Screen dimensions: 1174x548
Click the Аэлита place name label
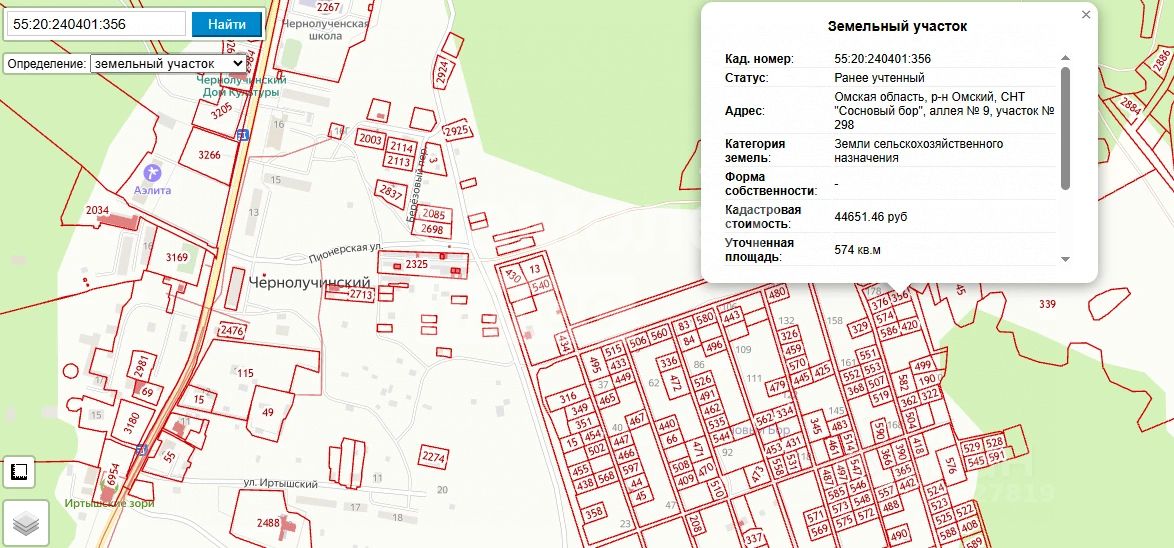click(153, 190)
